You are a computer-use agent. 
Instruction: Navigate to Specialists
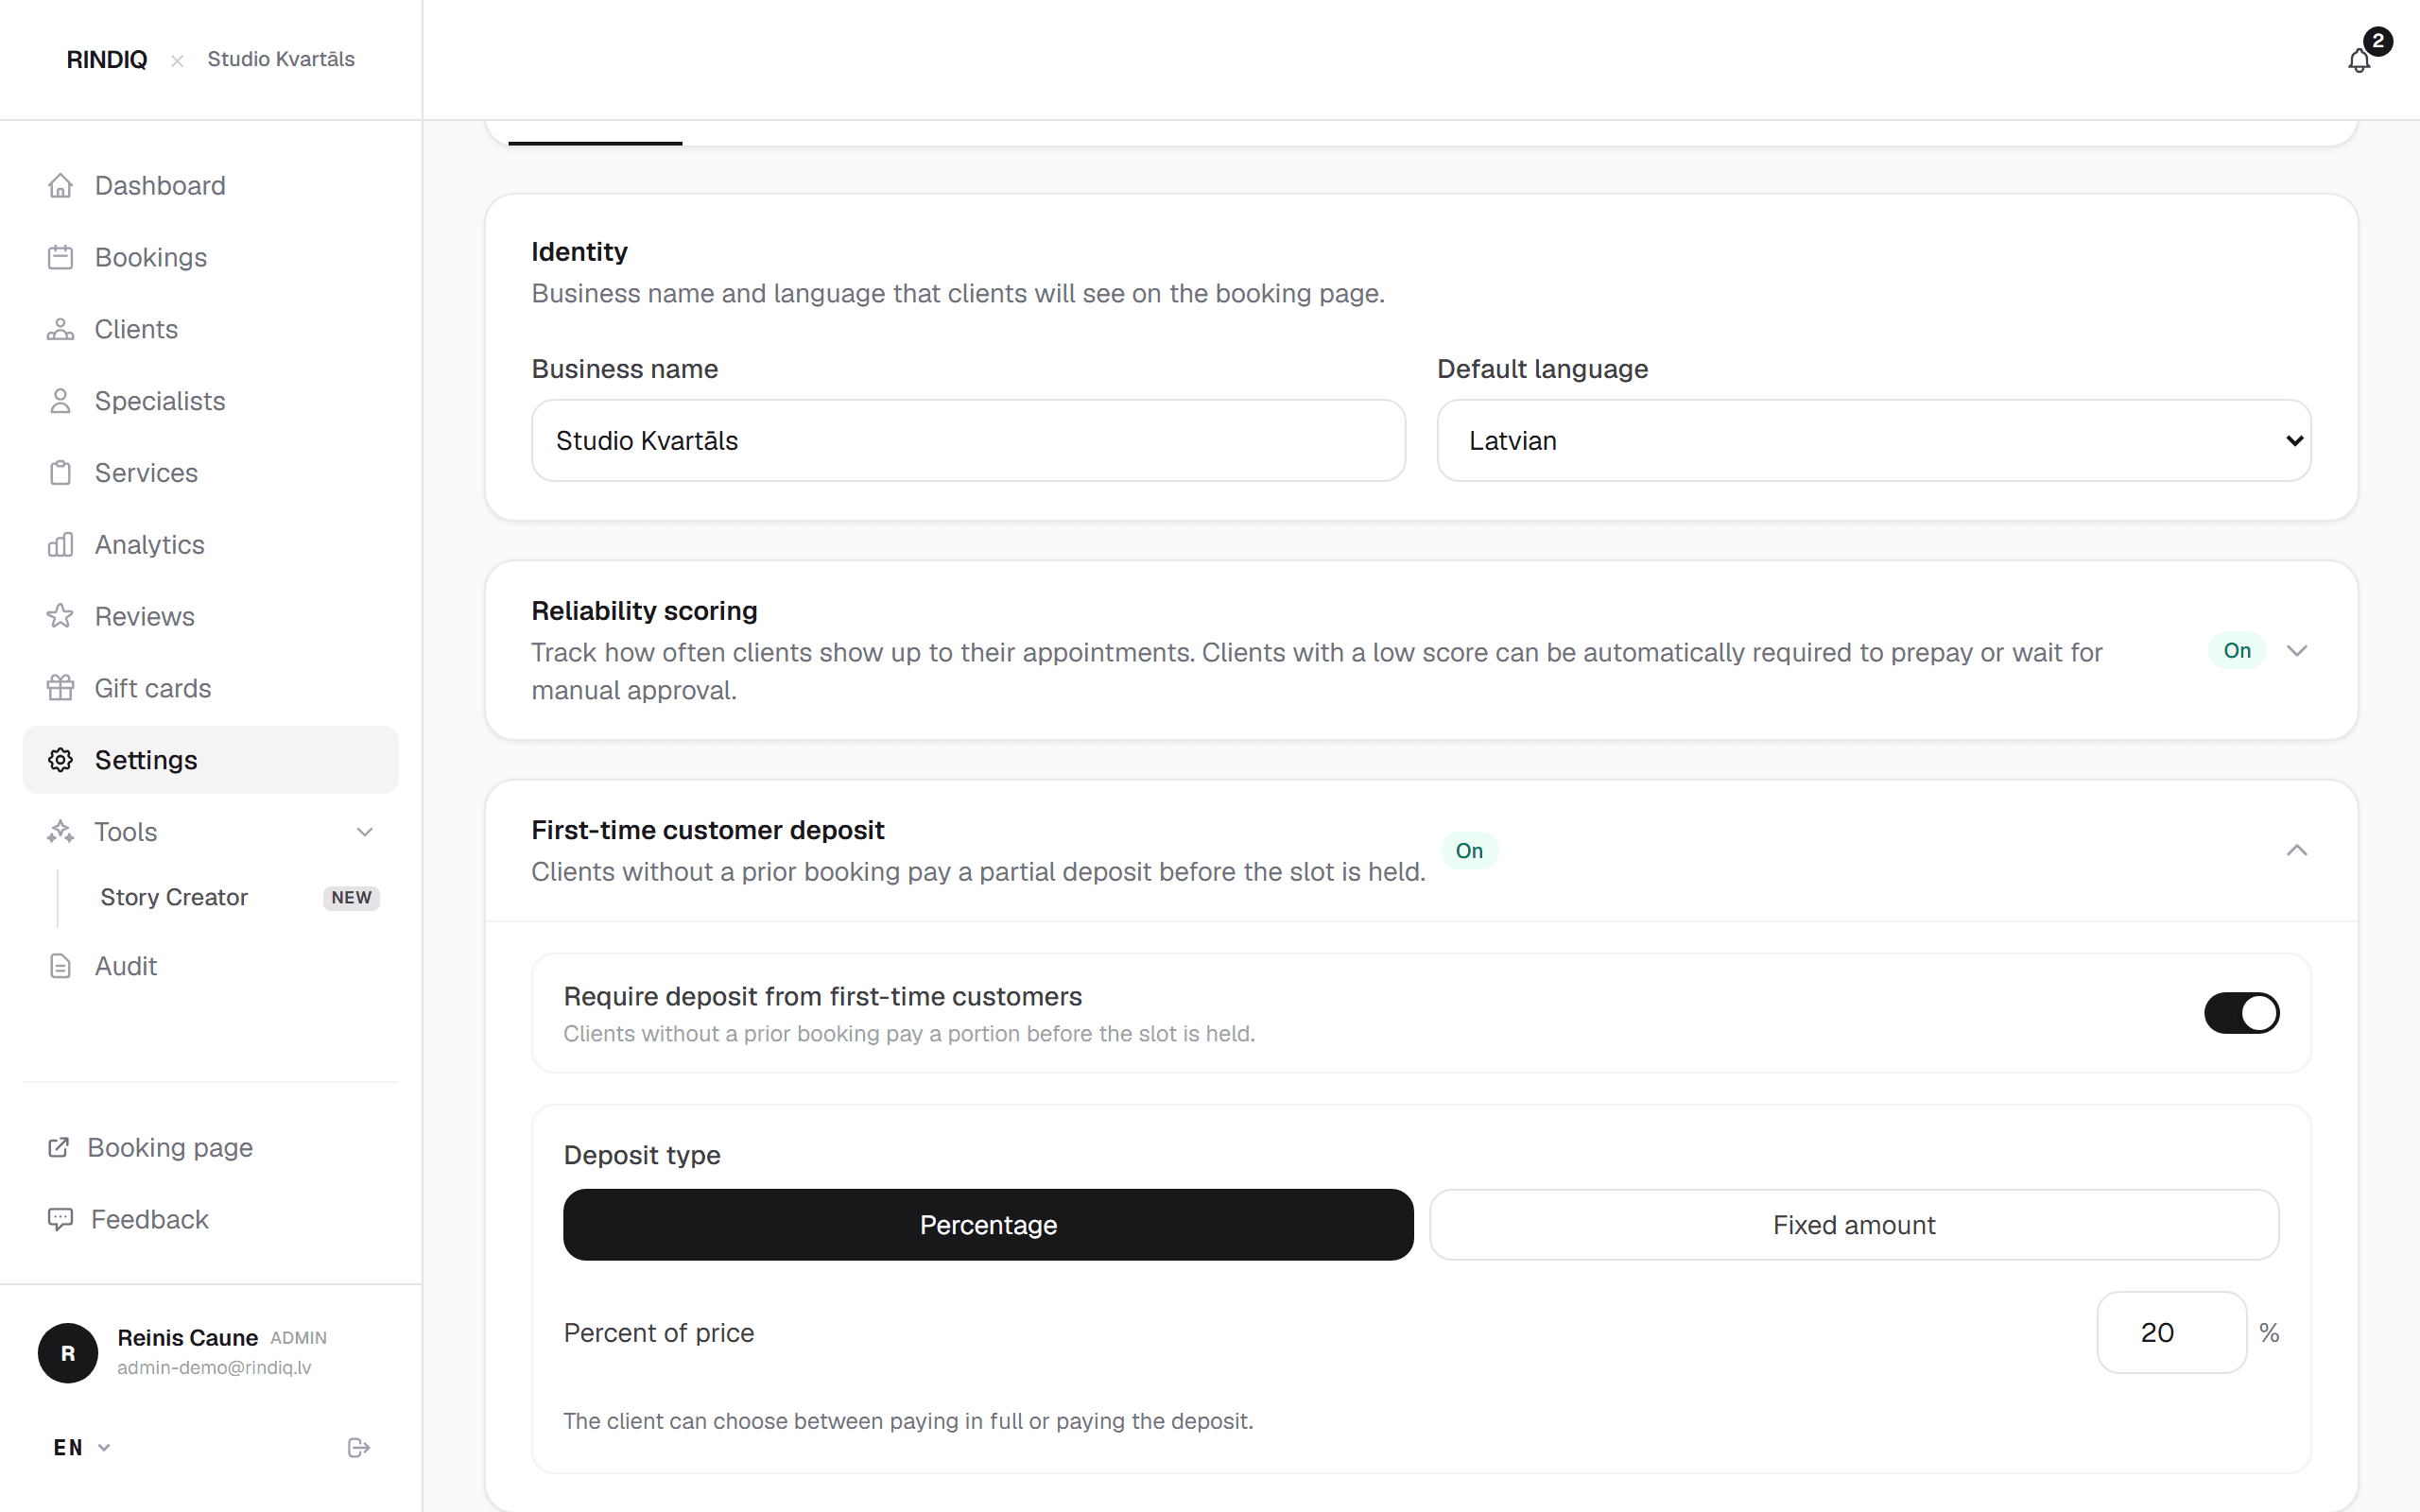(210, 401)
